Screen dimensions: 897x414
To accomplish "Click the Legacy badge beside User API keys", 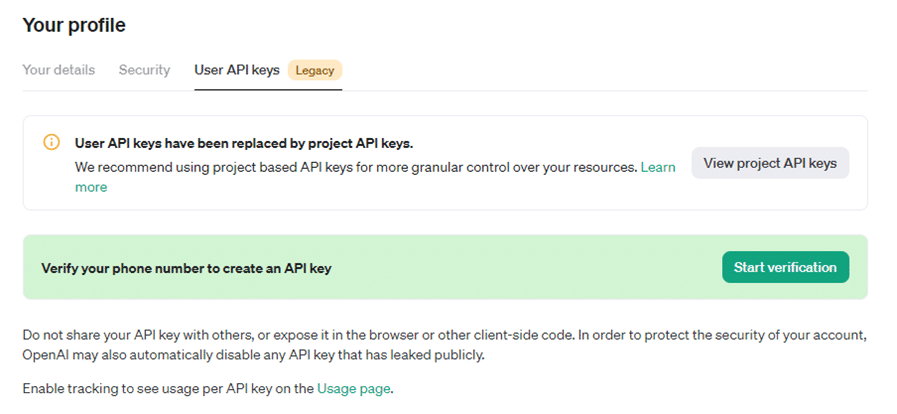I will 315,70.
